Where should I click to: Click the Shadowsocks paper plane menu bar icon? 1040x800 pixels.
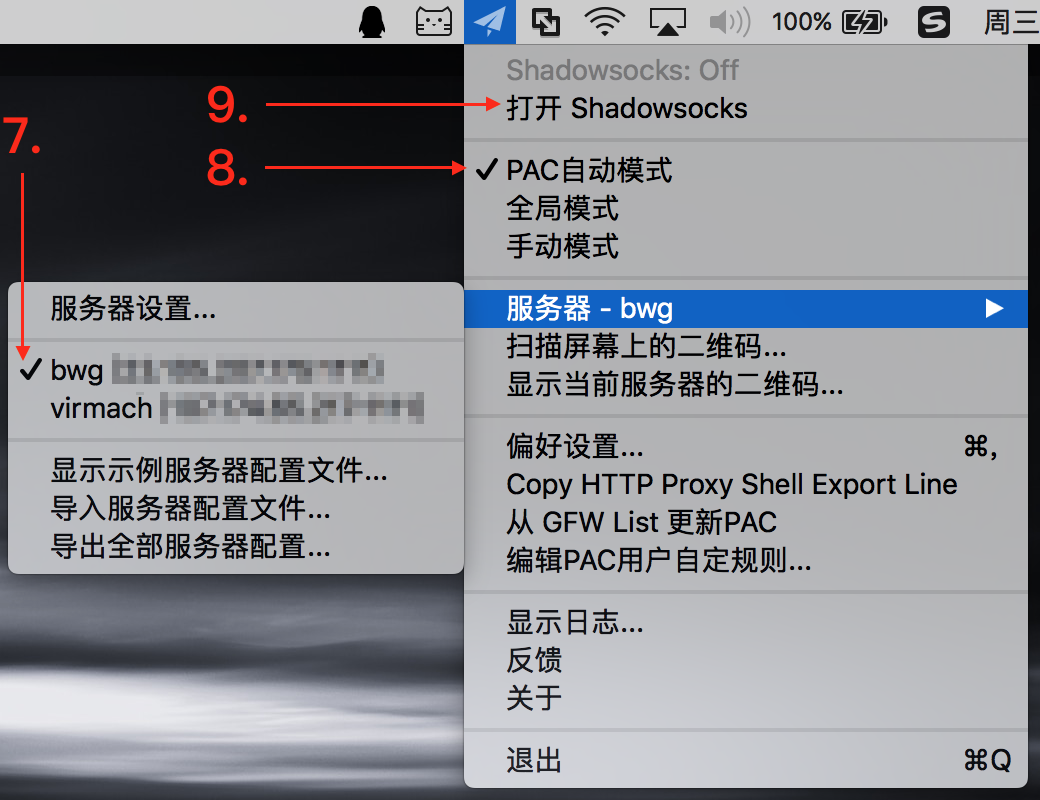(489, 22)
